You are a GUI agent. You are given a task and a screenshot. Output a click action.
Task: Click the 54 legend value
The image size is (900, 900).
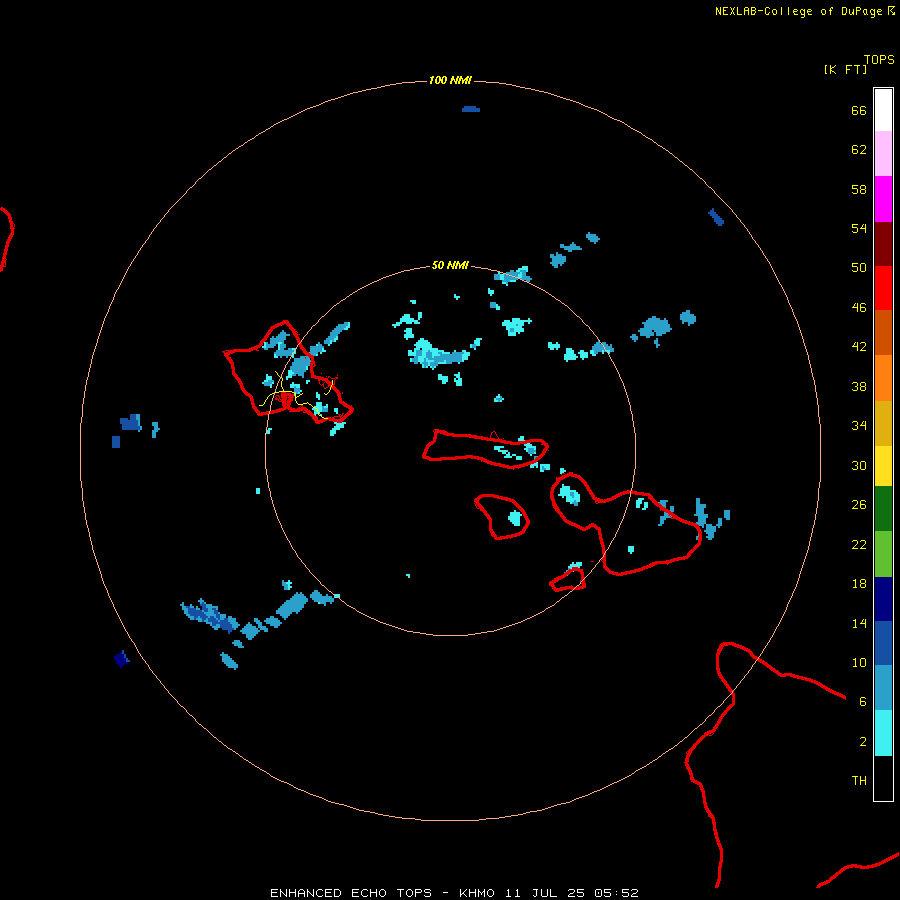pos(859,228)
